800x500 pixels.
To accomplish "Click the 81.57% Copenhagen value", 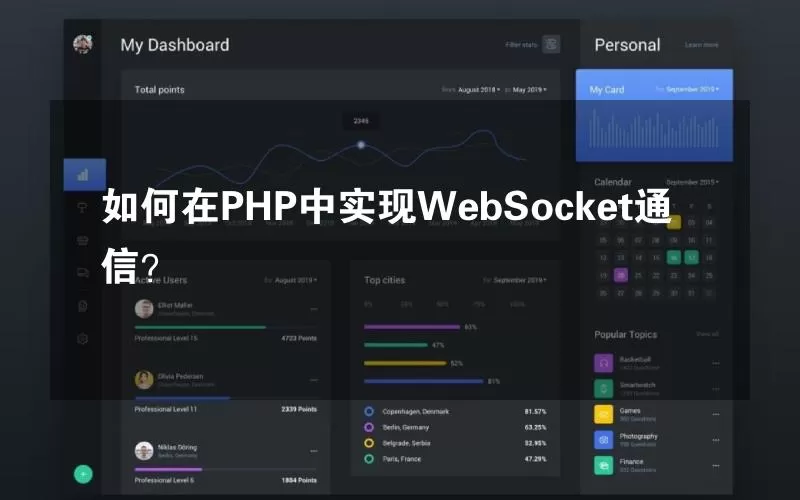I will (535, 411).
